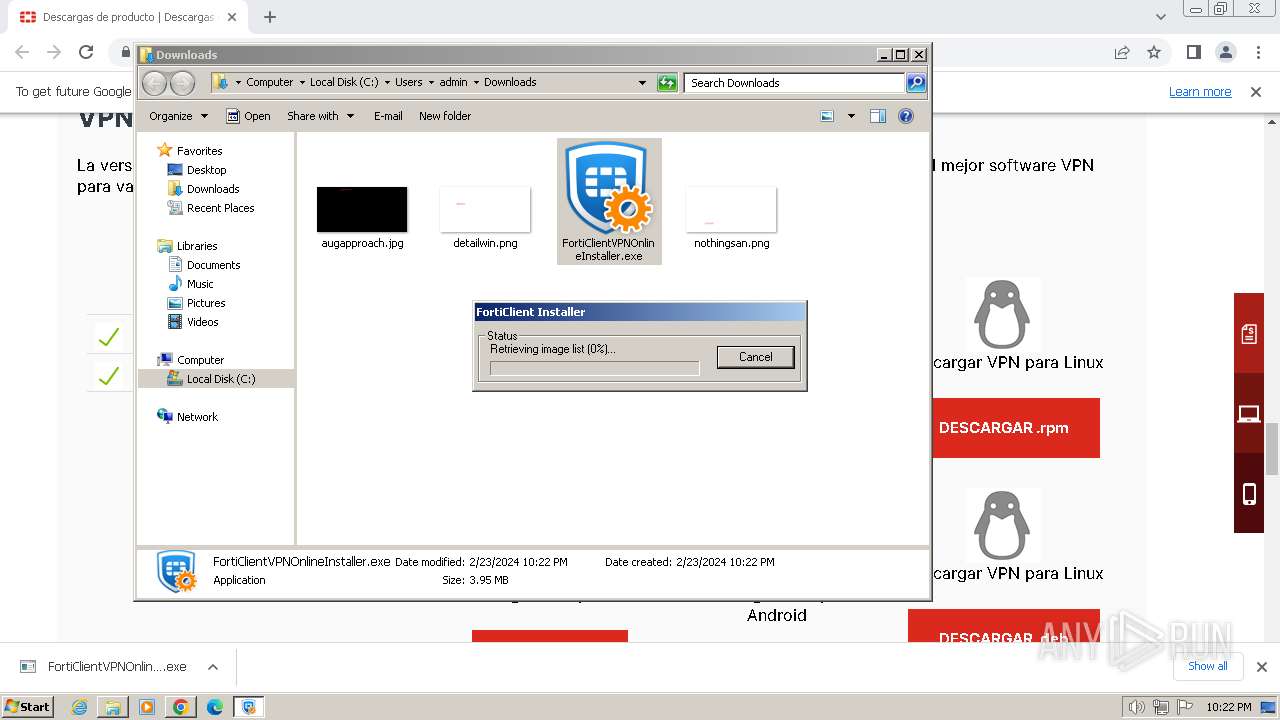Select Local Disk (C:) in tree
The image size is (1280, 720).
[220, 379]
